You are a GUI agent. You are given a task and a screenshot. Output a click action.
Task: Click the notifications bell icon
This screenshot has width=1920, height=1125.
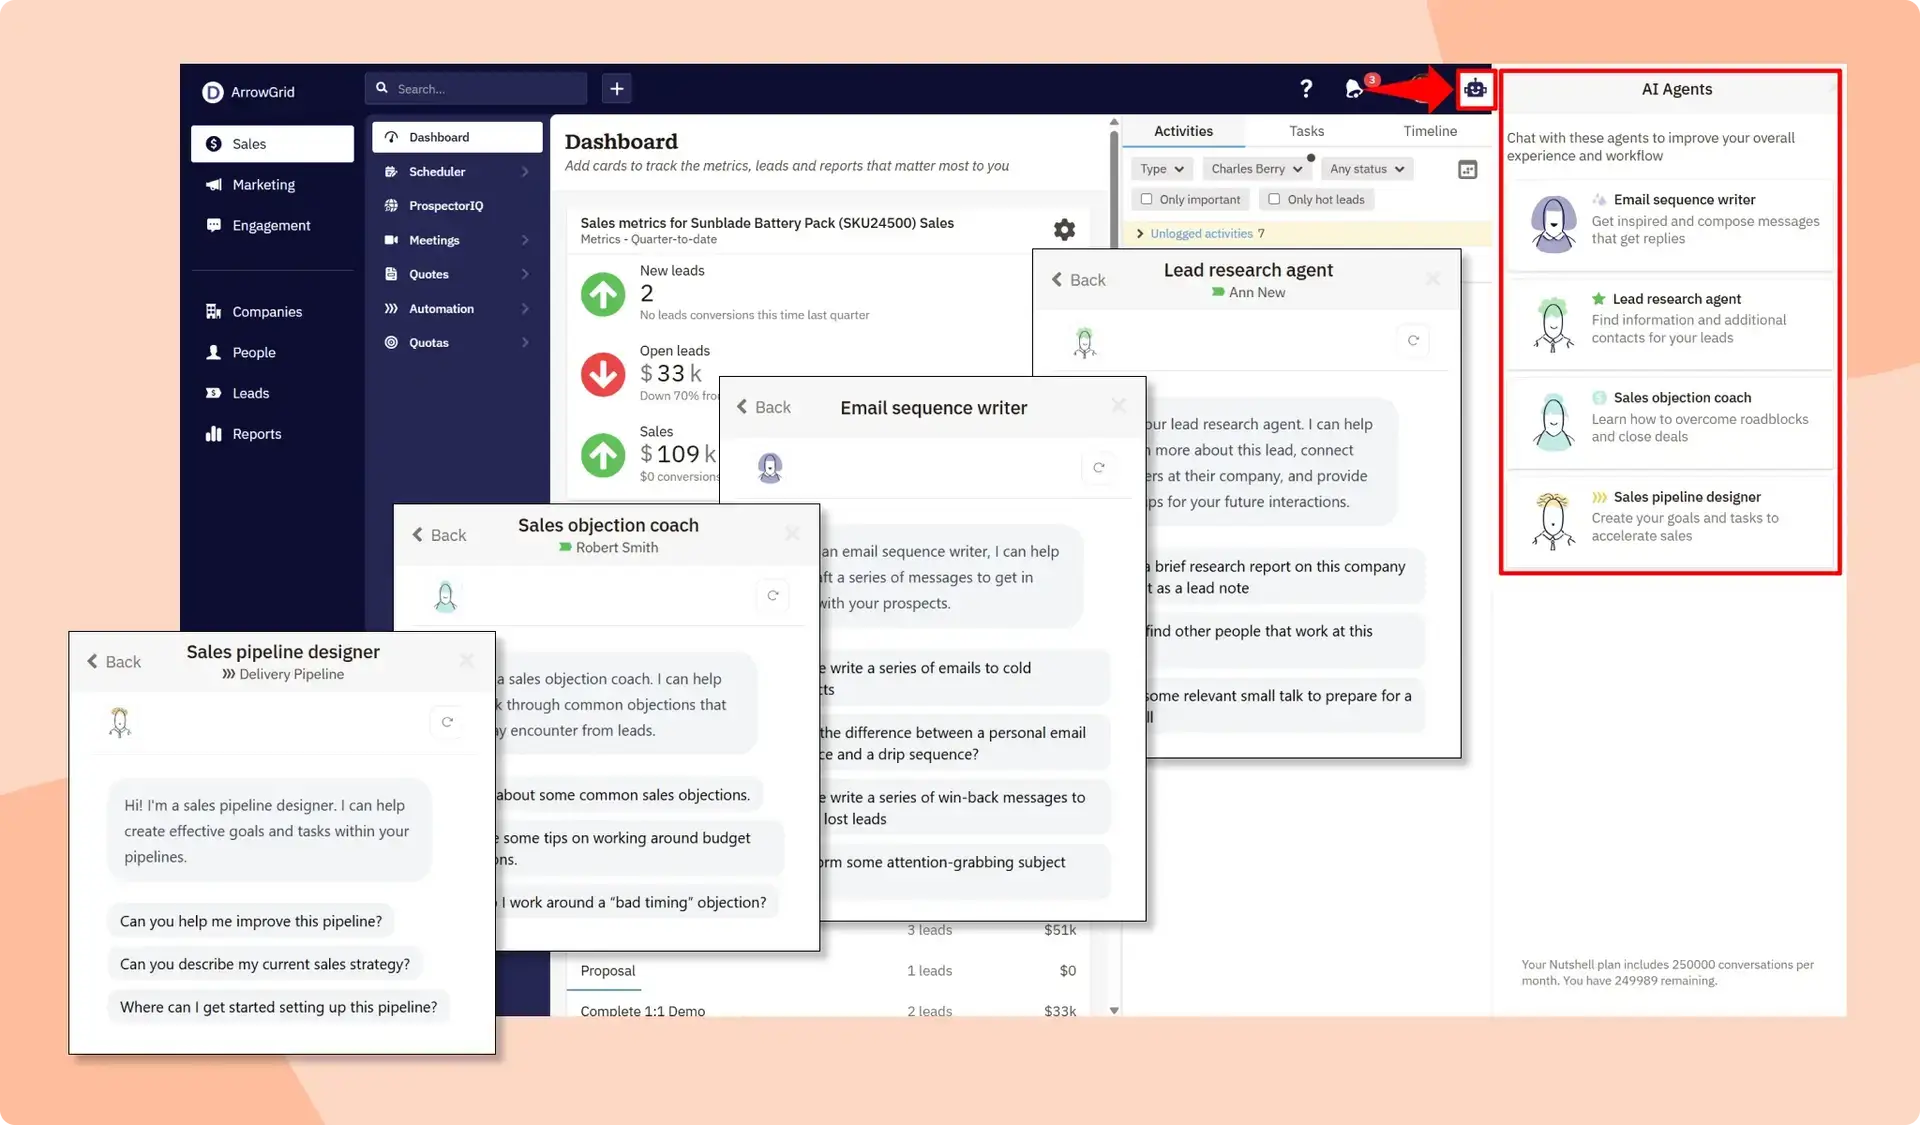pos(1355,89)
